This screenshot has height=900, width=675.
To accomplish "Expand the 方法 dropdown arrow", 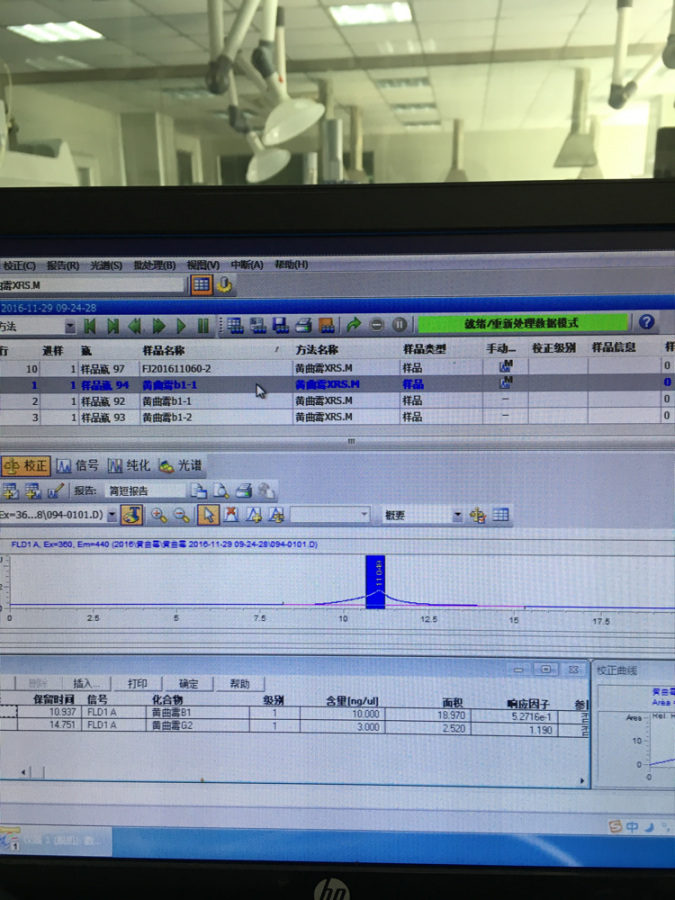I will [69, 327].
